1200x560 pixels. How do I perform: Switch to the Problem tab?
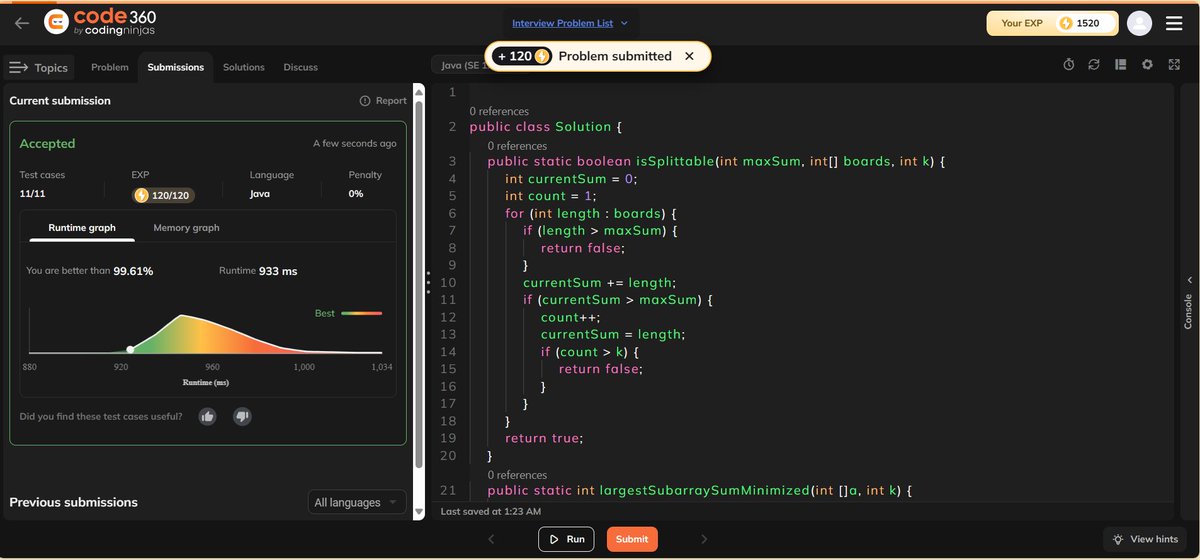pos(110,67)
